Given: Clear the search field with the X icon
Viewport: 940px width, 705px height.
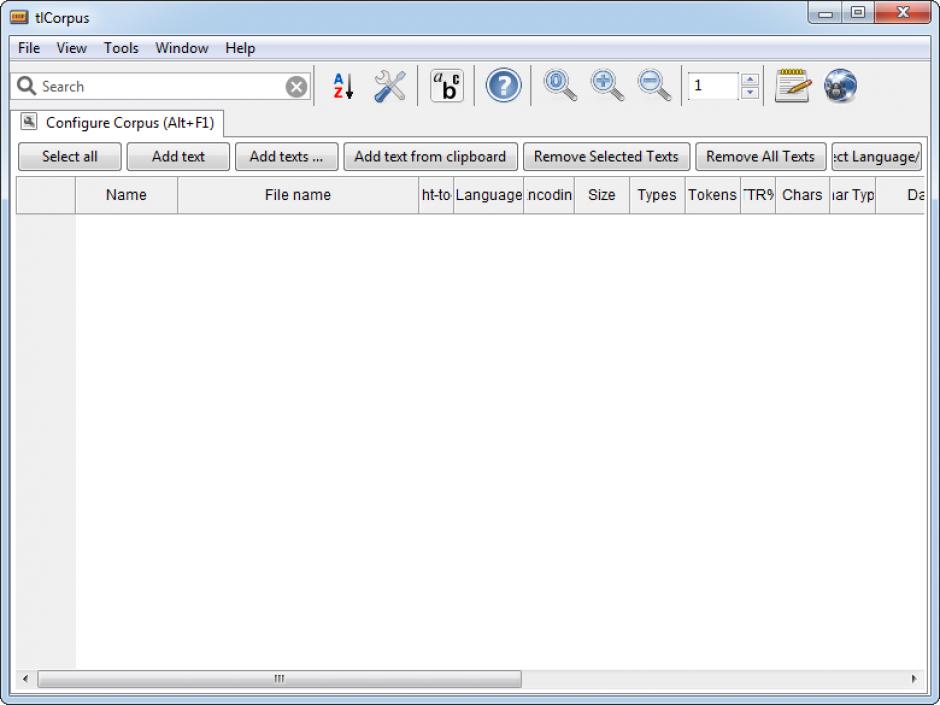Looking at the screenshot, I should coord(297,87).
